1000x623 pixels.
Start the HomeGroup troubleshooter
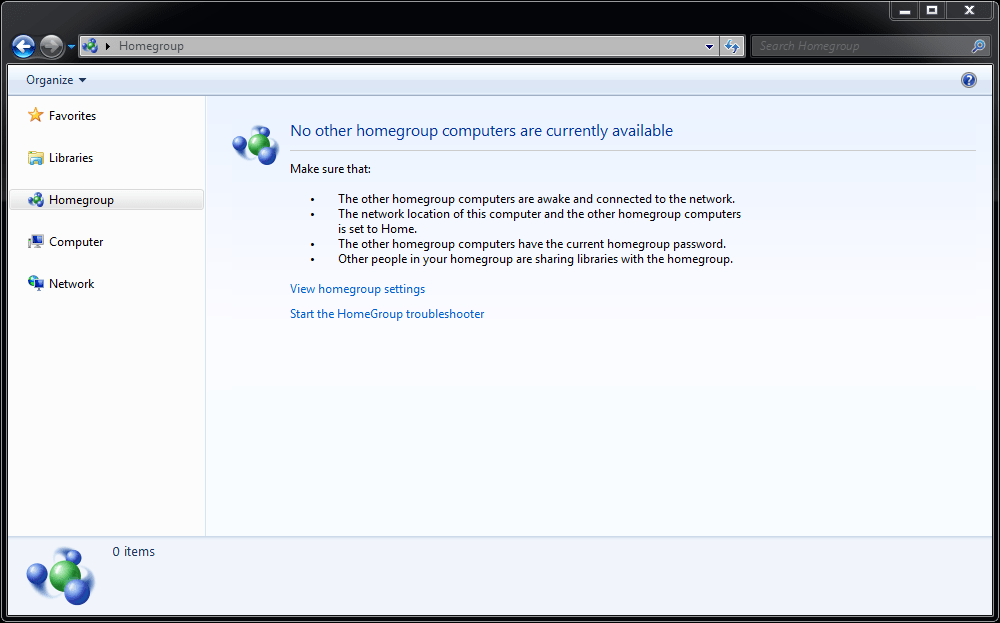387,313
